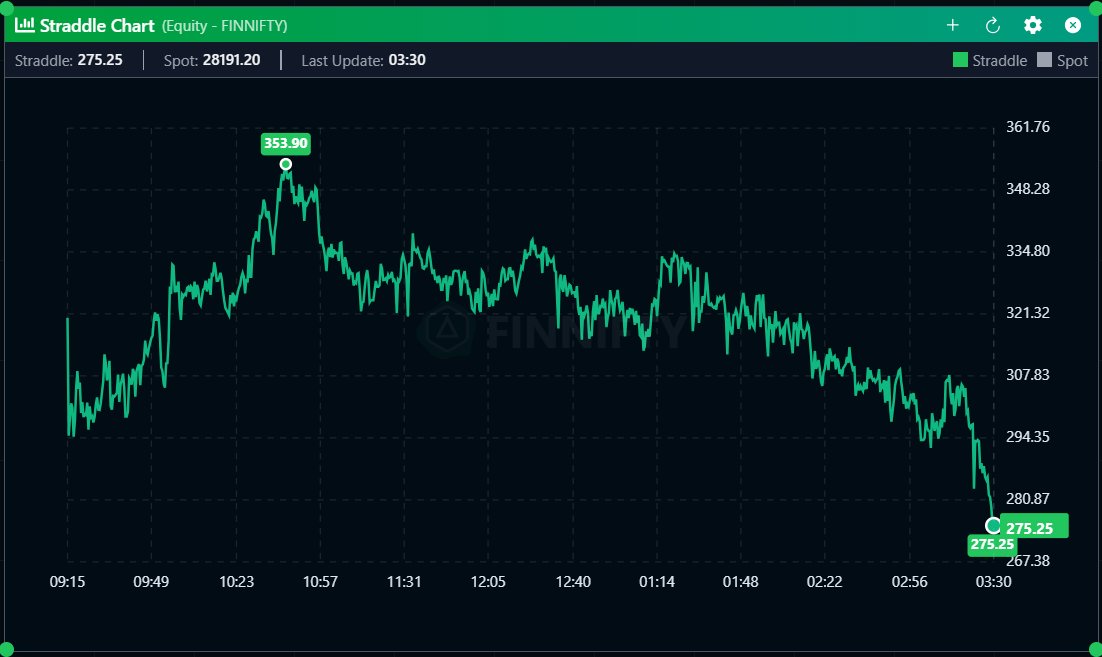The image size is (1102, 657).
Task: Click the 275.25 price axis label
Action: (1034, 526)
